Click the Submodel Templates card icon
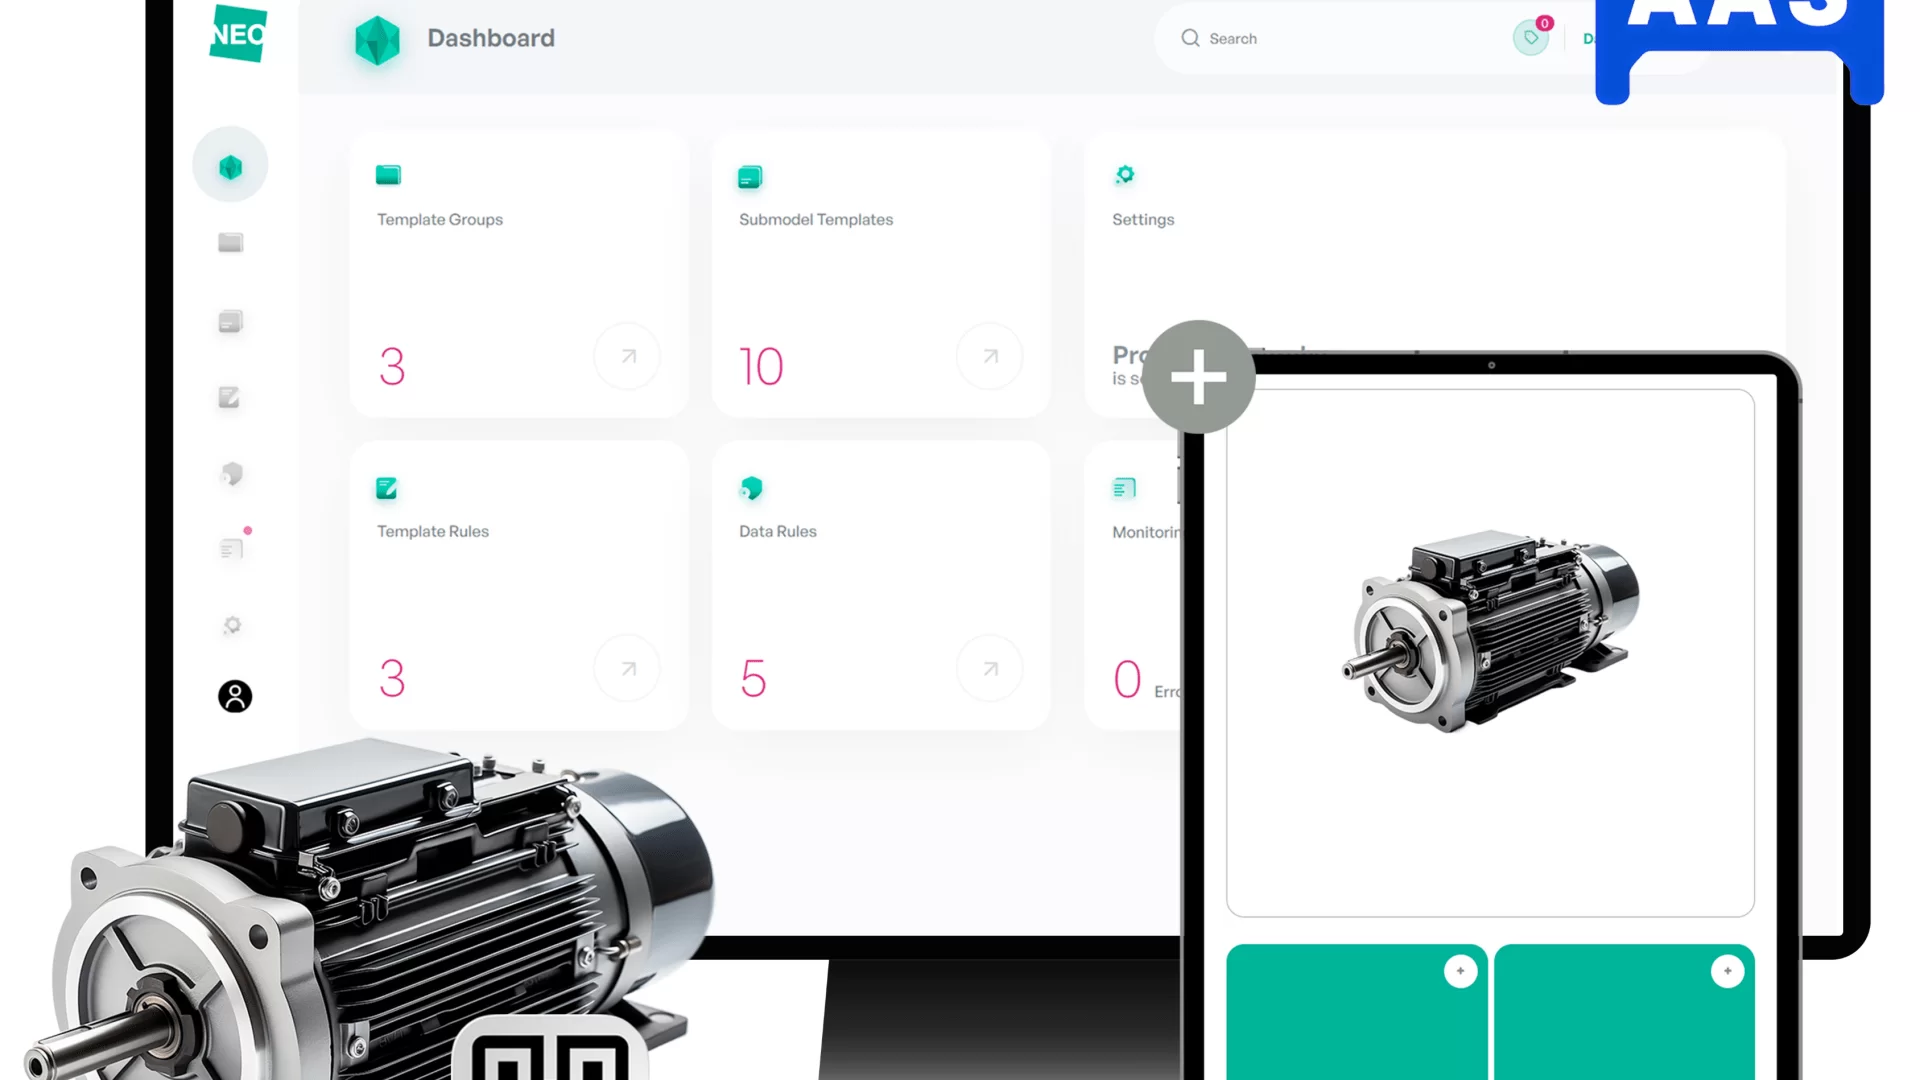 (750, 177)
